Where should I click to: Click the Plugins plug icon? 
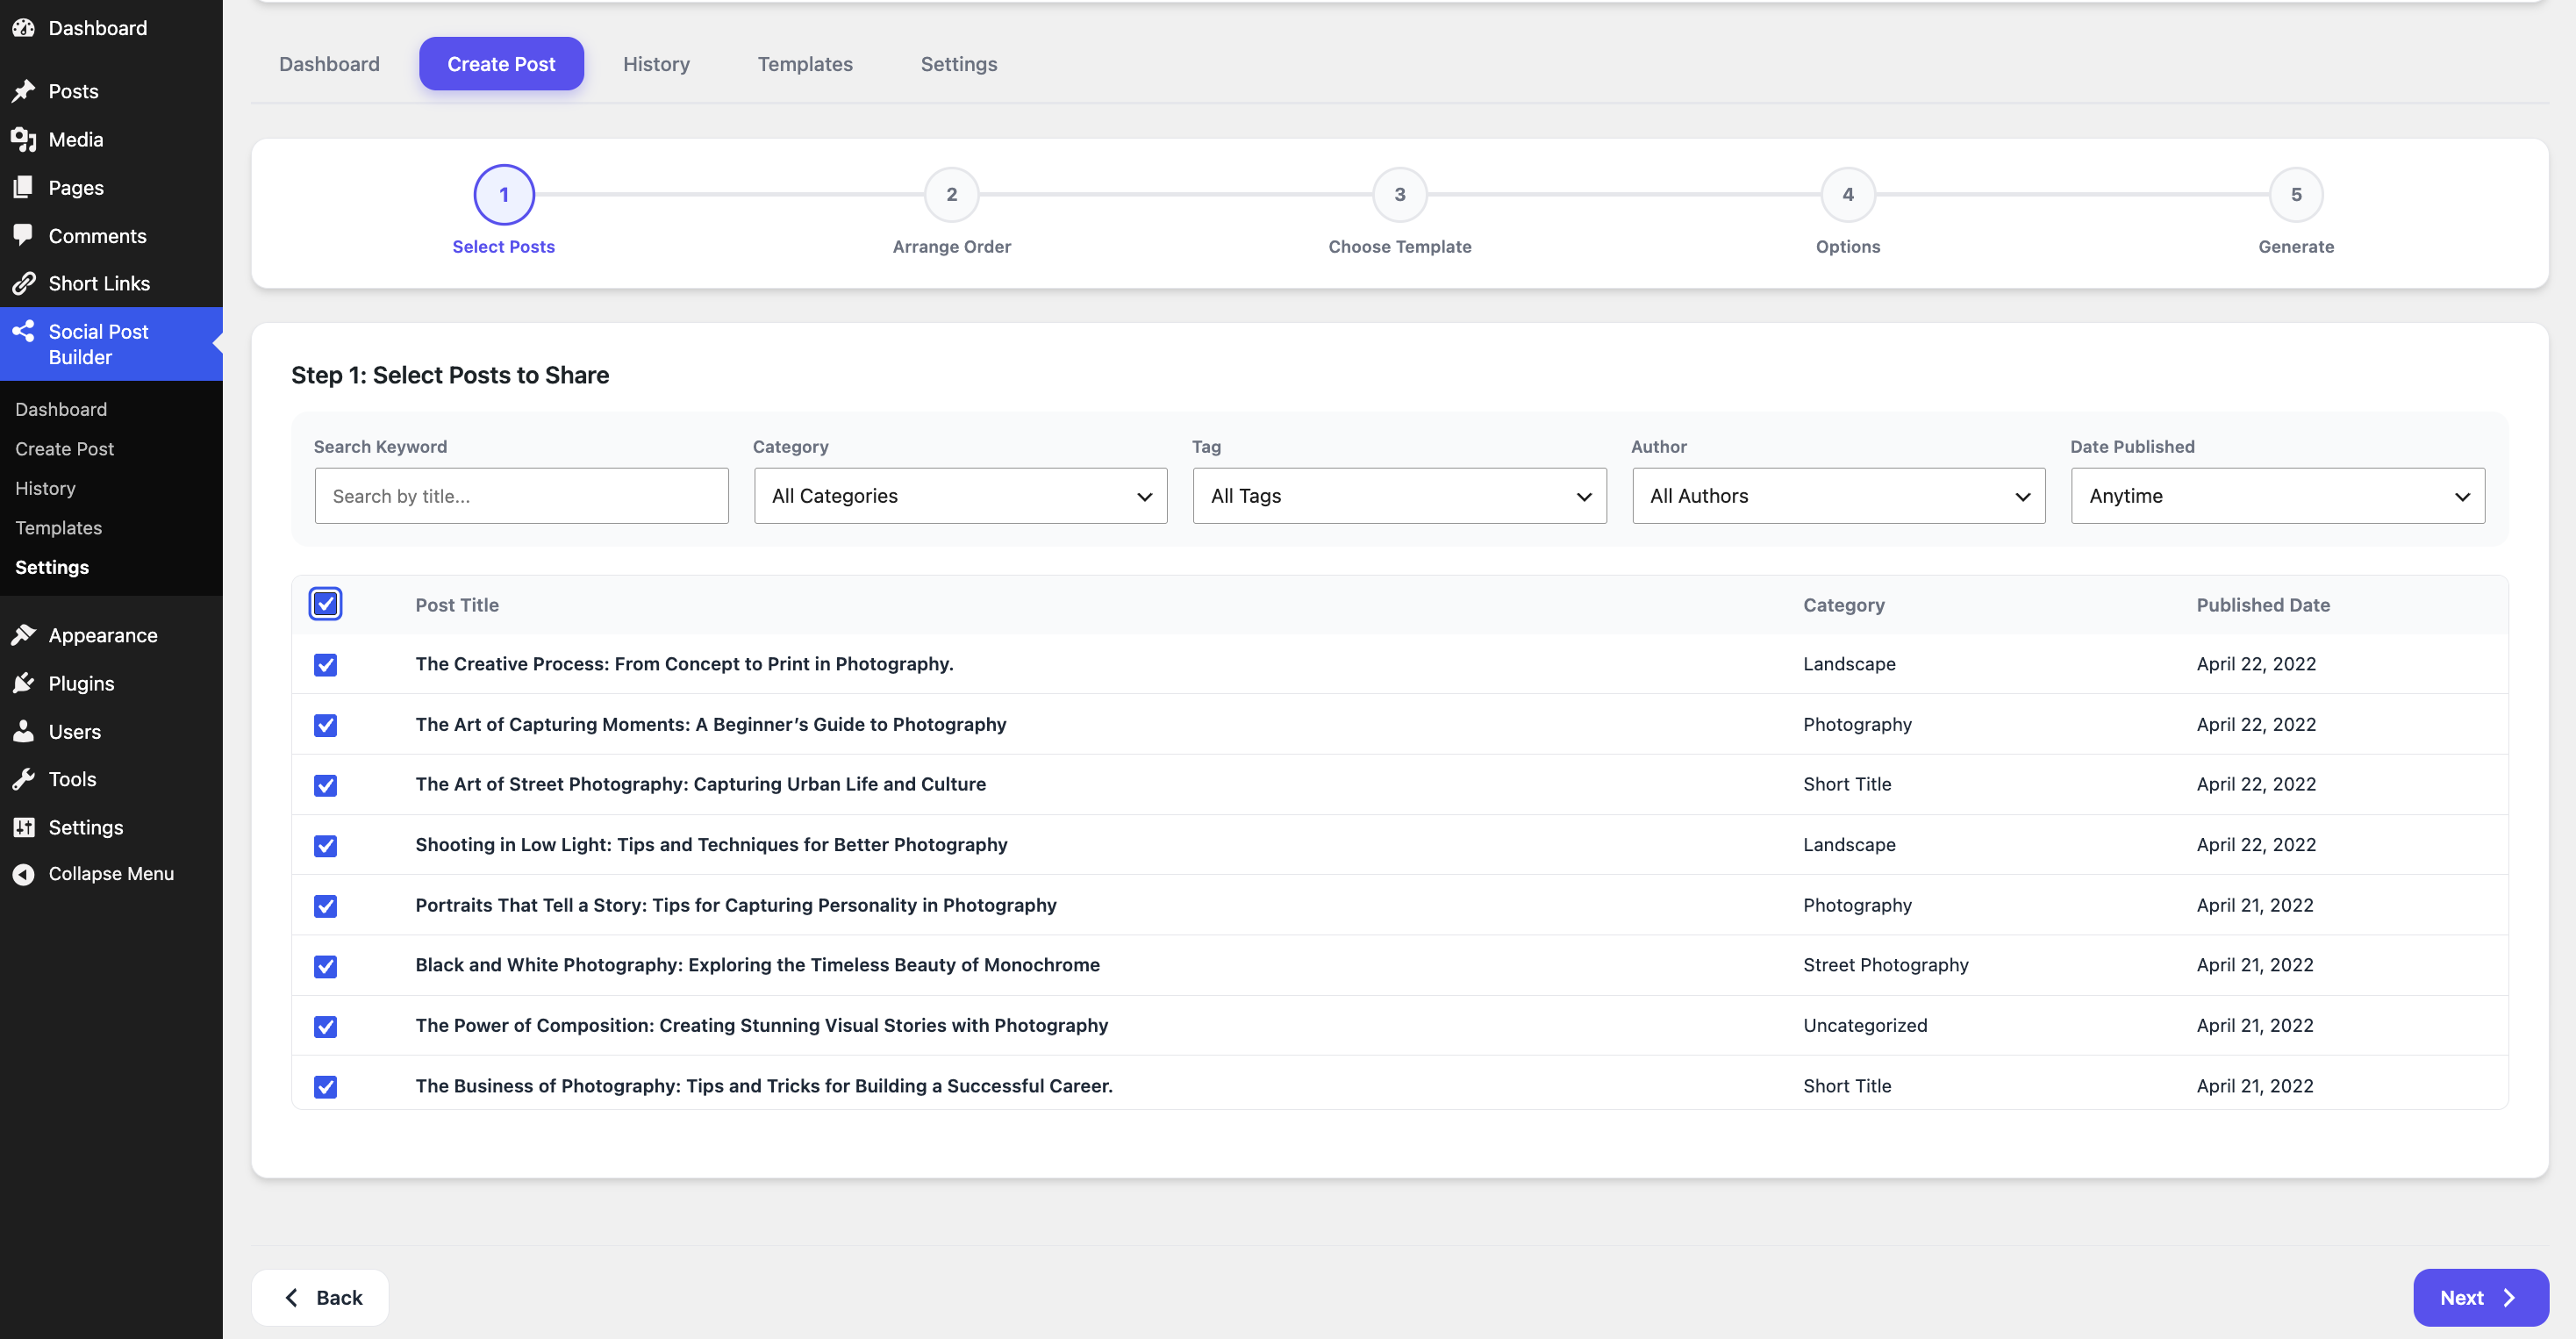24,683
